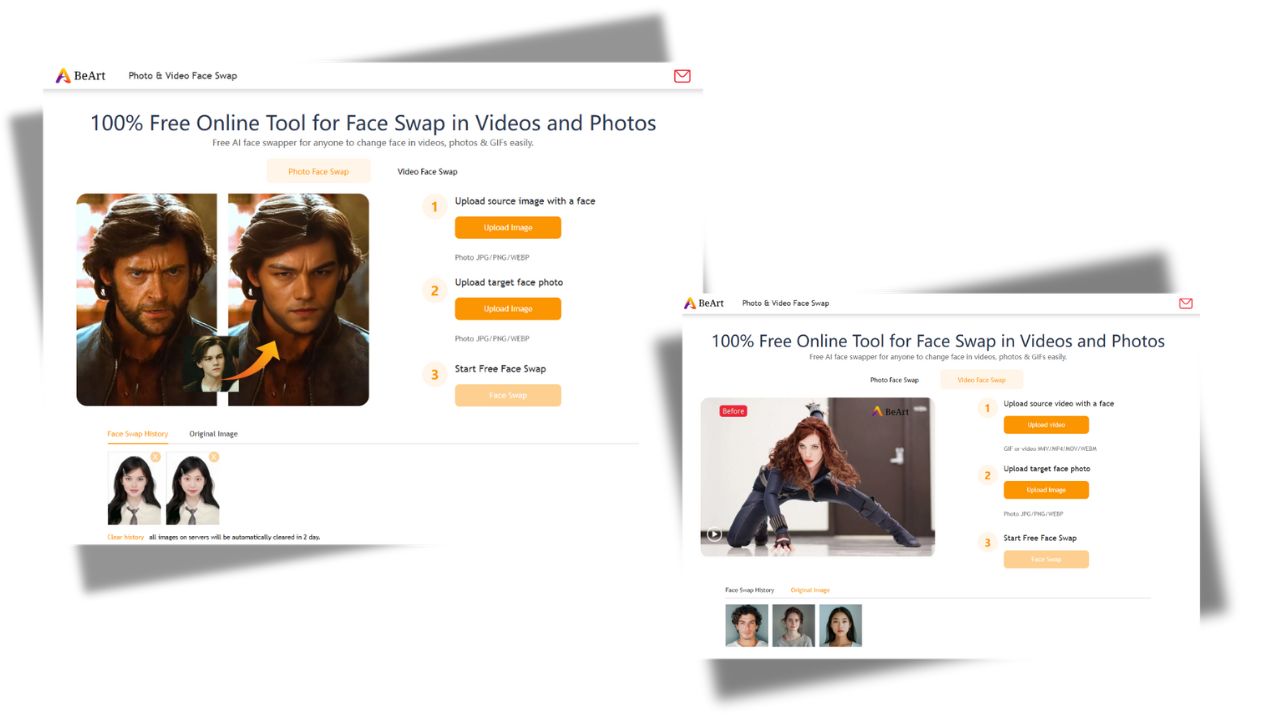Click 'Start Free Face Swap' text on photo page
The height and width of the screenshot is (720, 1280).
(500, 369)
